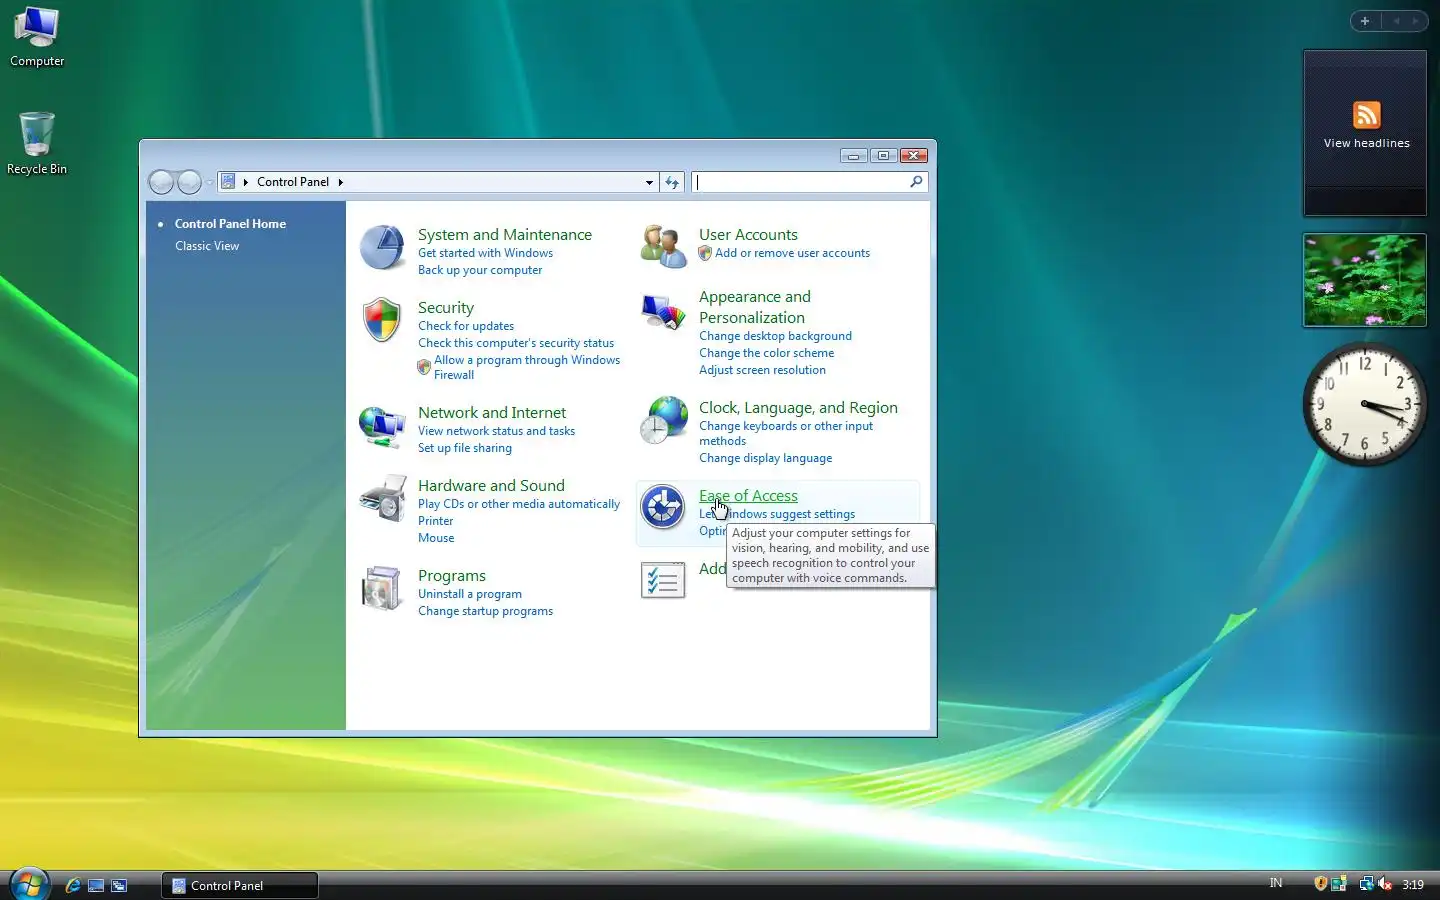Click the network connection tray icon
Image resolution: width=1440 pixels, height=900 pixels.
click(1366, 883)
